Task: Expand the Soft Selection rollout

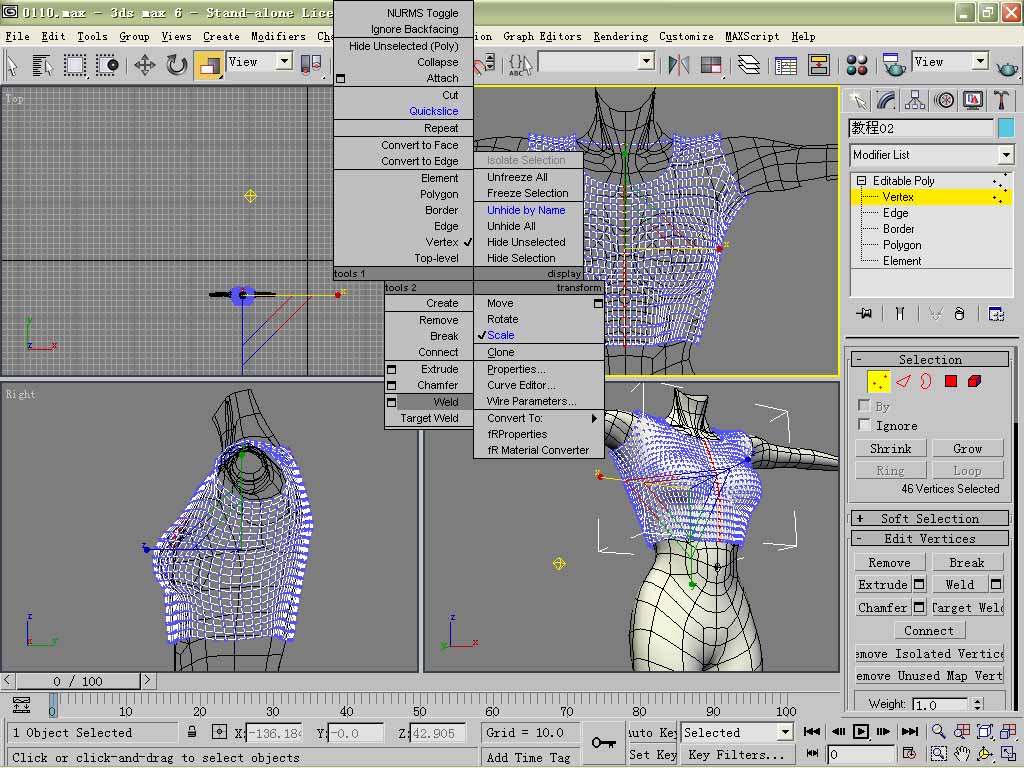Action: pos(930,519)
